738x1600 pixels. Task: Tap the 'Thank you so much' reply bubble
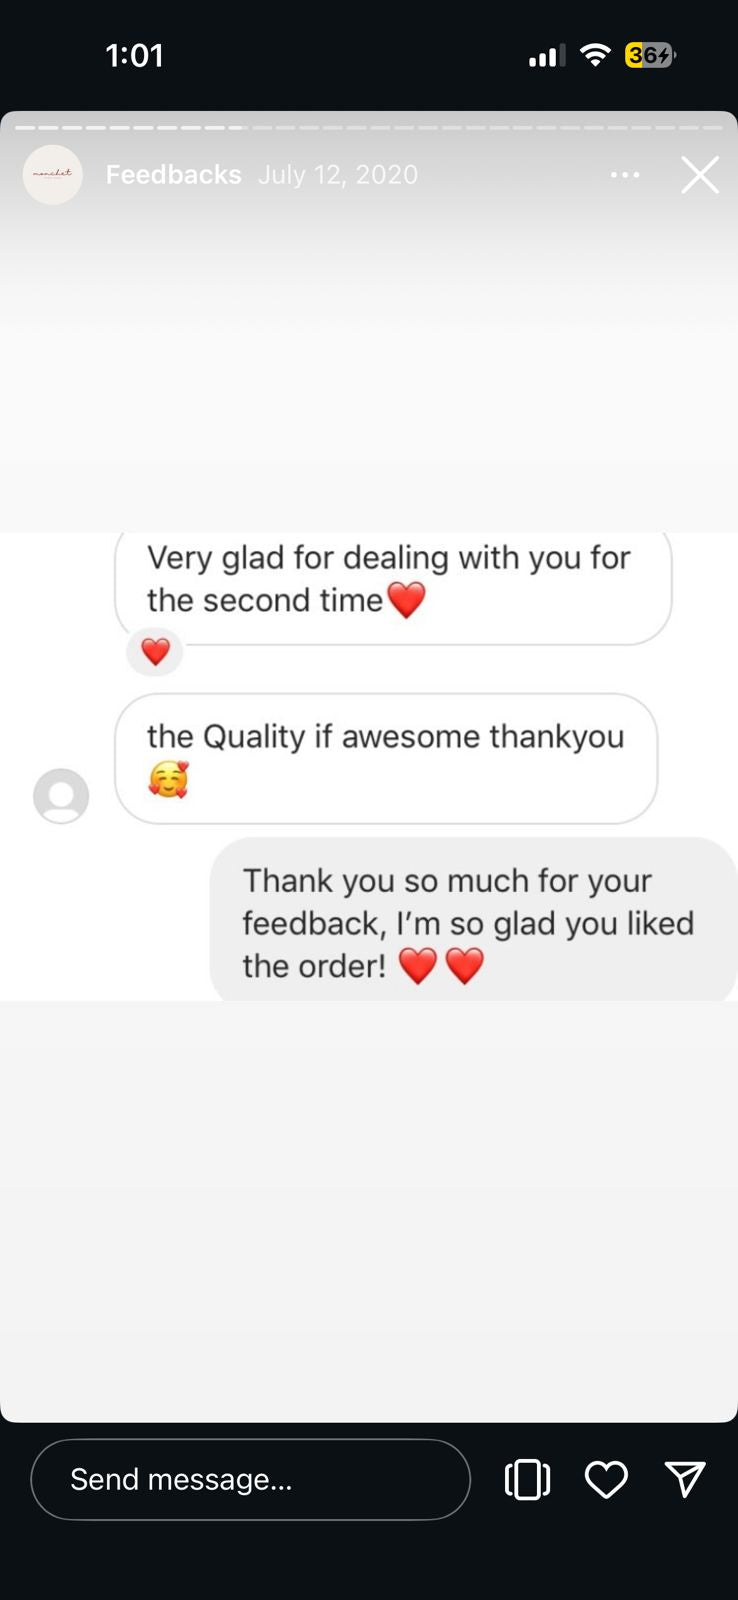point(473,920)
